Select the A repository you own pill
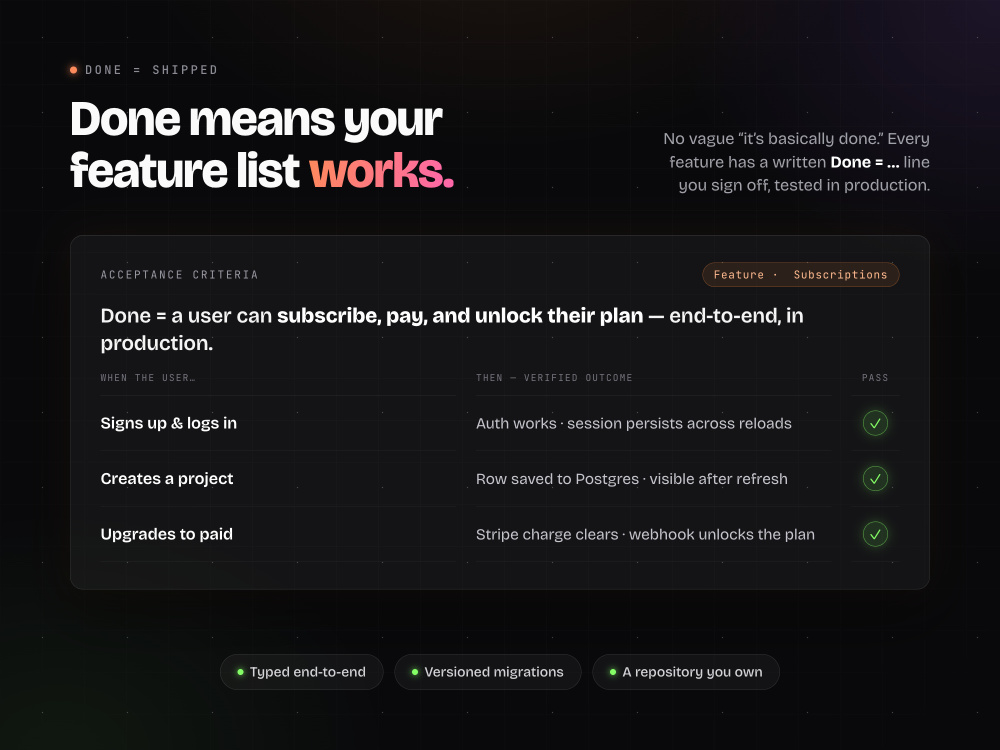Image resolution: width=1000 pixels, height=750 pixels. tap(686, 672)
